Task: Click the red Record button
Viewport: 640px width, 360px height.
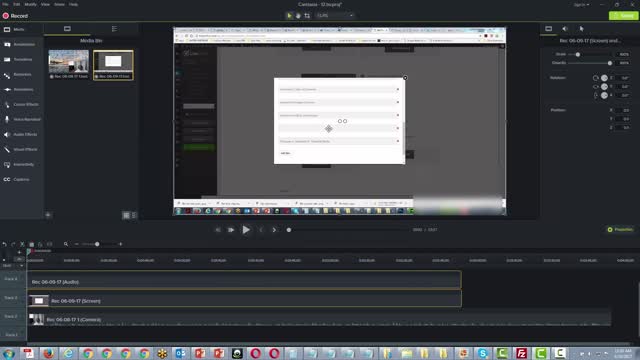Action: pos(16,16)
